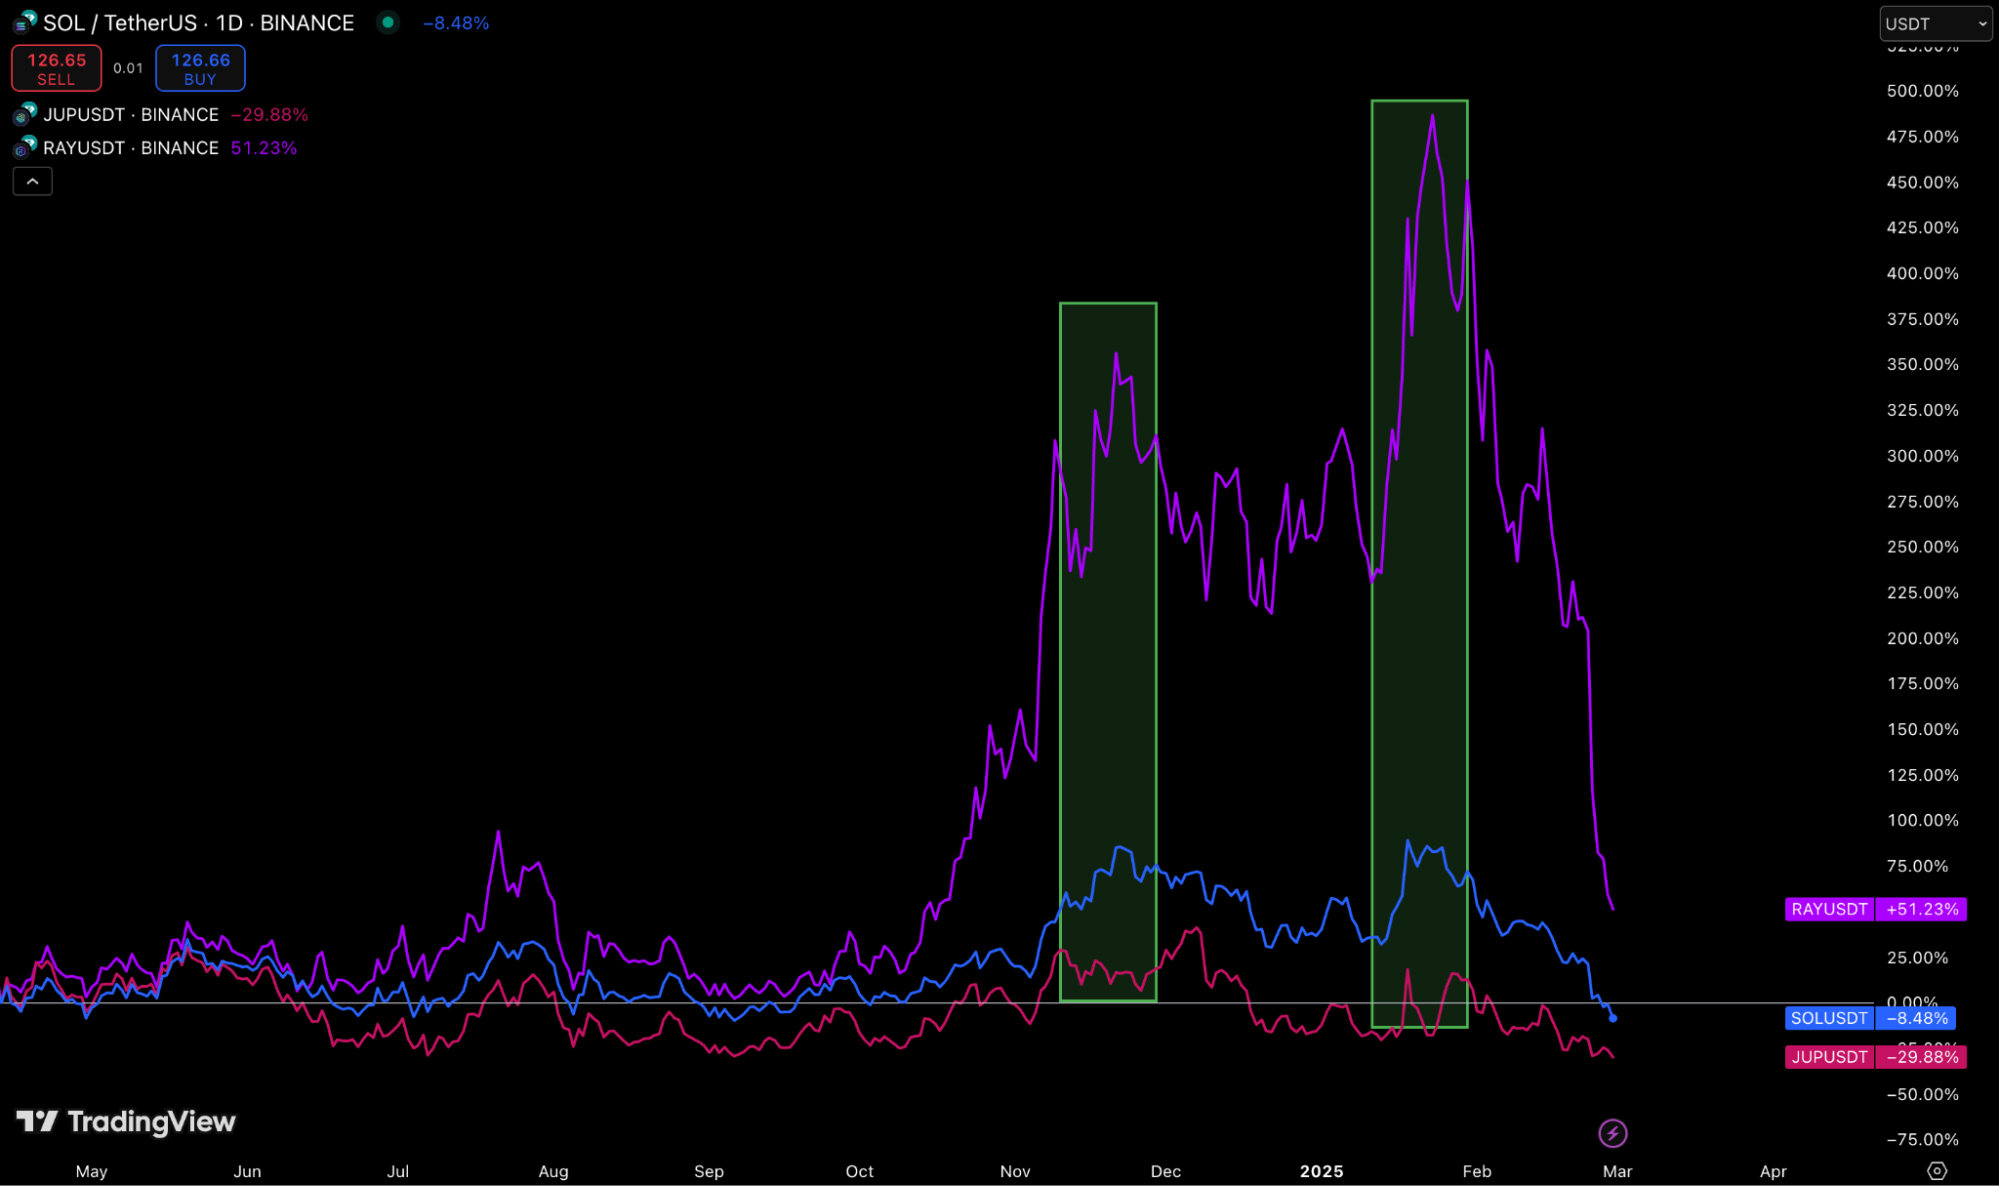Click the blue 126.66 BUY button

[200, 68]
